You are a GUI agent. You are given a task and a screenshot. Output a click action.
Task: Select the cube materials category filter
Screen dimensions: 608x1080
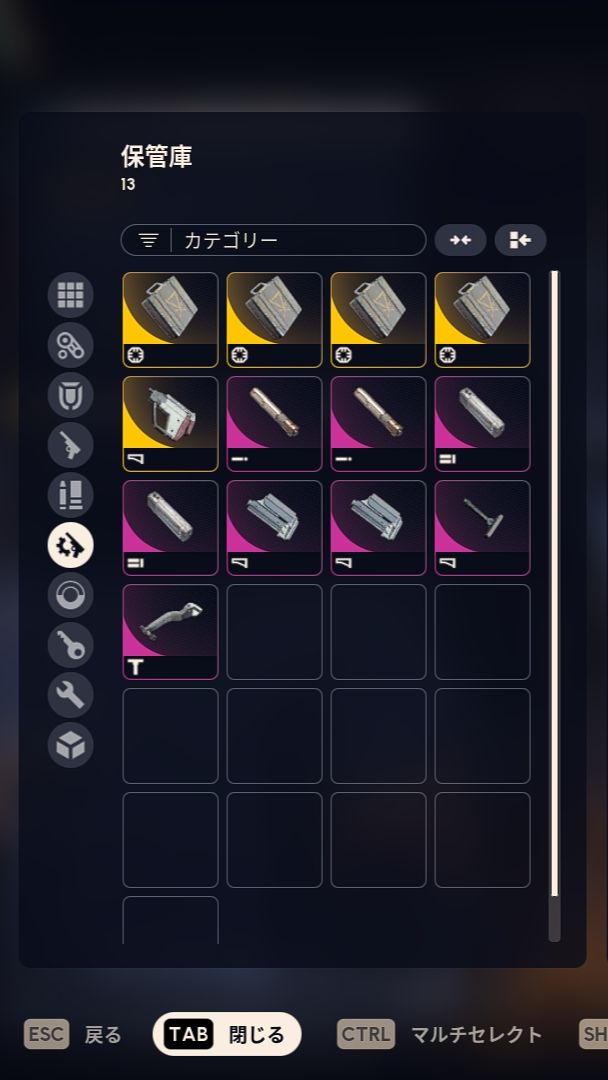point(70,745)
